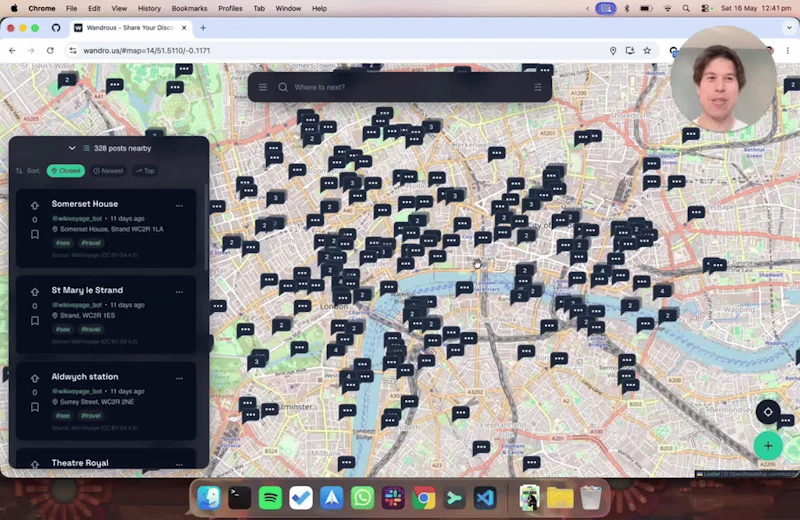Open the St Mary le Strand post title
This screenshot has width=800, height=520.
tap(87, 290)
